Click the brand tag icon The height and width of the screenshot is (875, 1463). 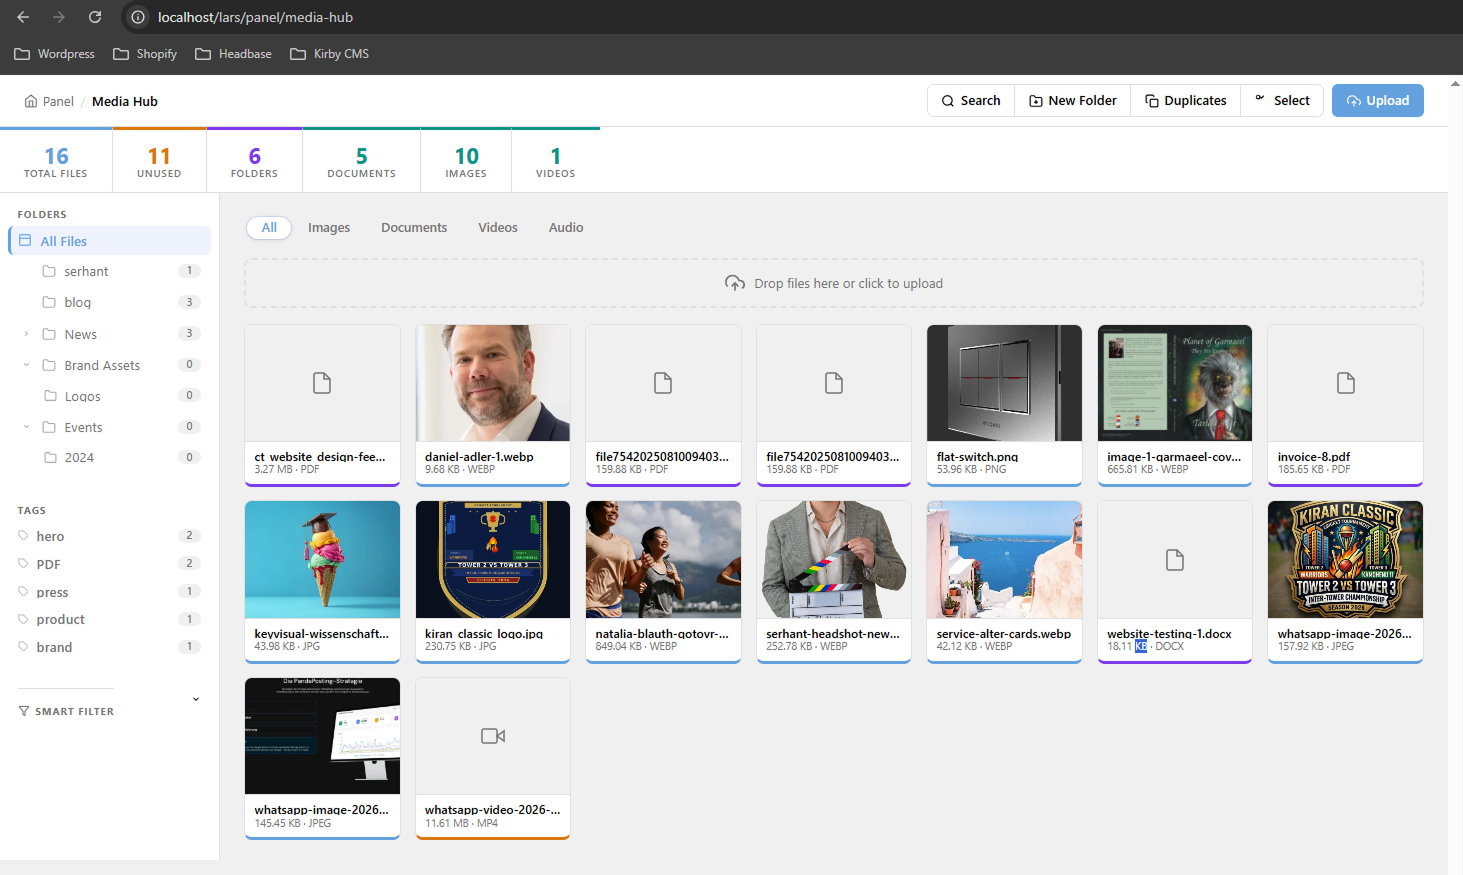pyautogui.click(x=23, y=647)
